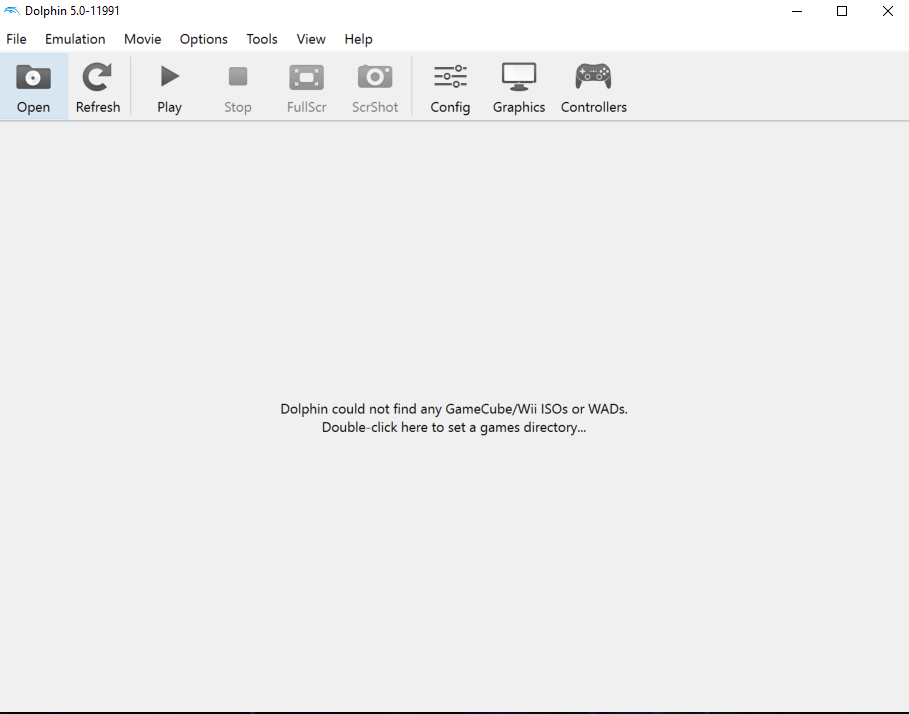Open the Help menu
The width and height of the screenshot is (909, 714).
point(358,39)
